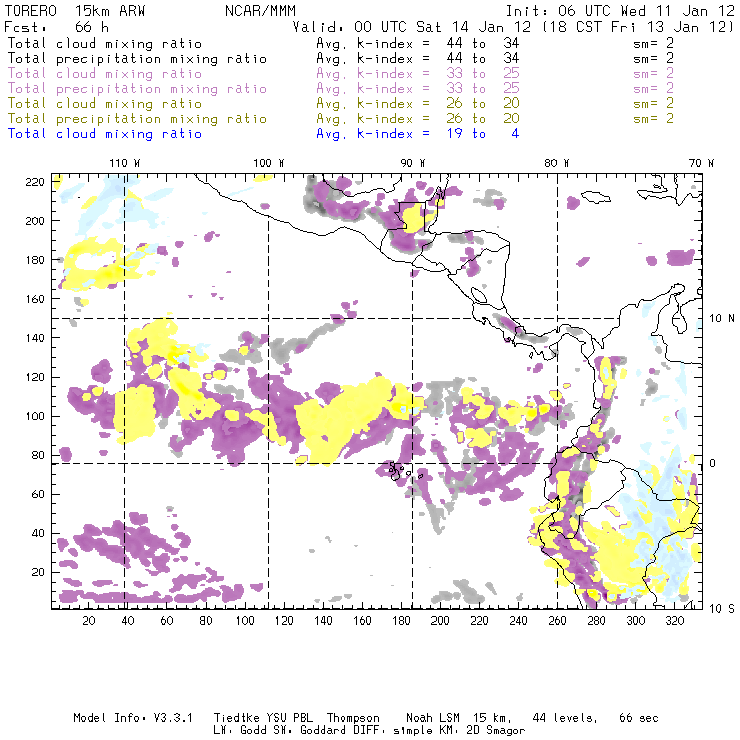This screenshot has height=740, width=740.
Task: Select the horizontal axis tick label "280"
Action: [x=597, y=621]
